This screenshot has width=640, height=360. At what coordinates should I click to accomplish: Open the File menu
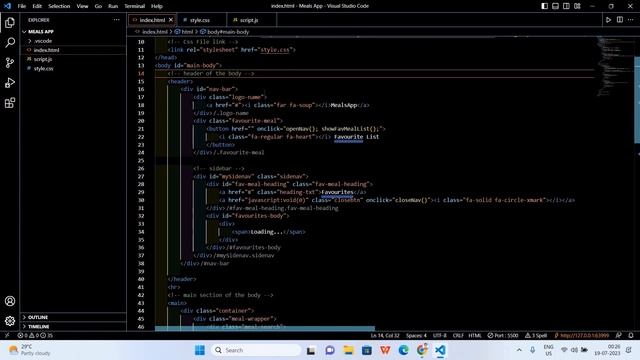pos(22,6)
